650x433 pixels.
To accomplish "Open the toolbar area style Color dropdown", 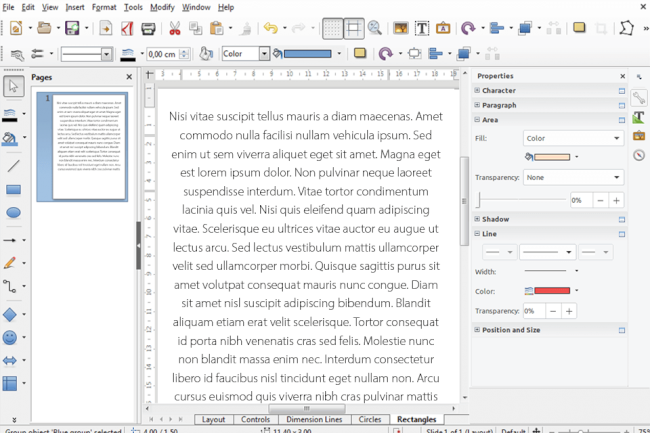I will pos(246,54).
